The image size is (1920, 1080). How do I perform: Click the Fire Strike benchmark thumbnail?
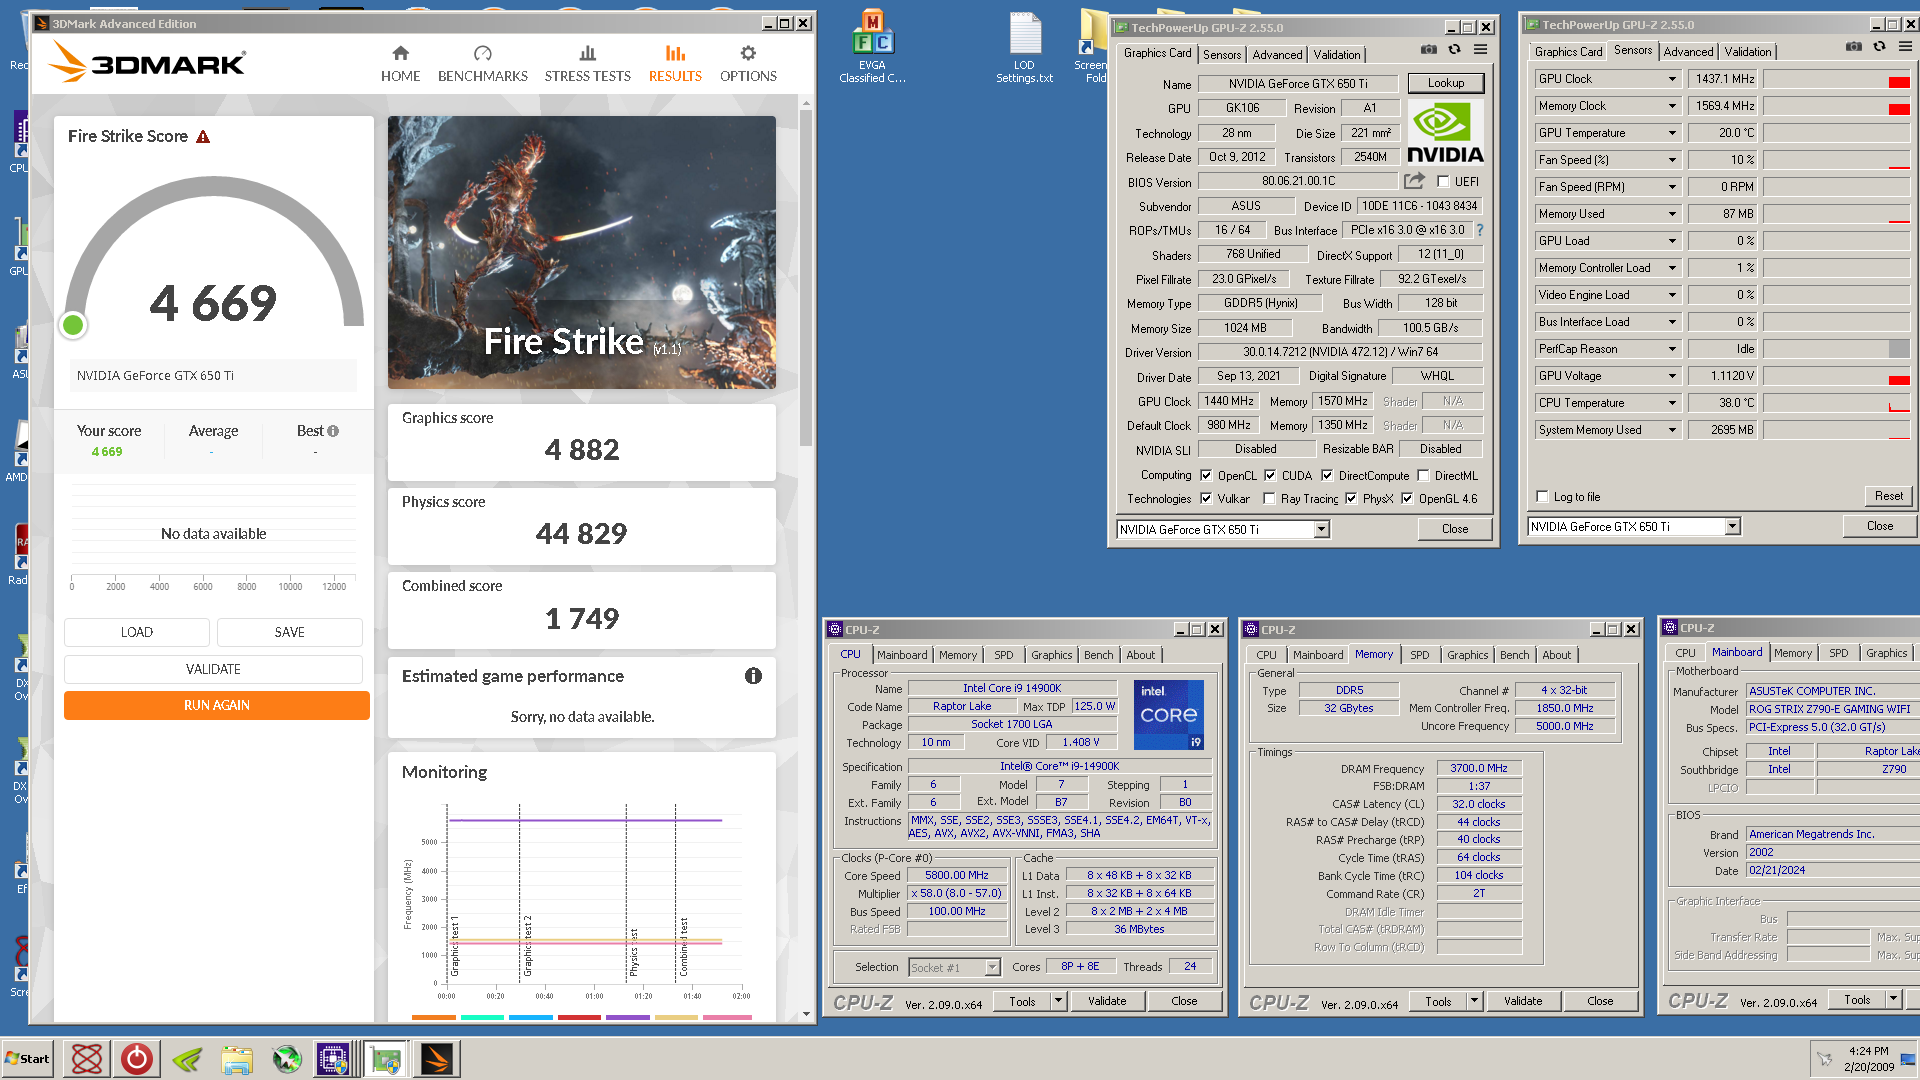[x=581, y=252]
